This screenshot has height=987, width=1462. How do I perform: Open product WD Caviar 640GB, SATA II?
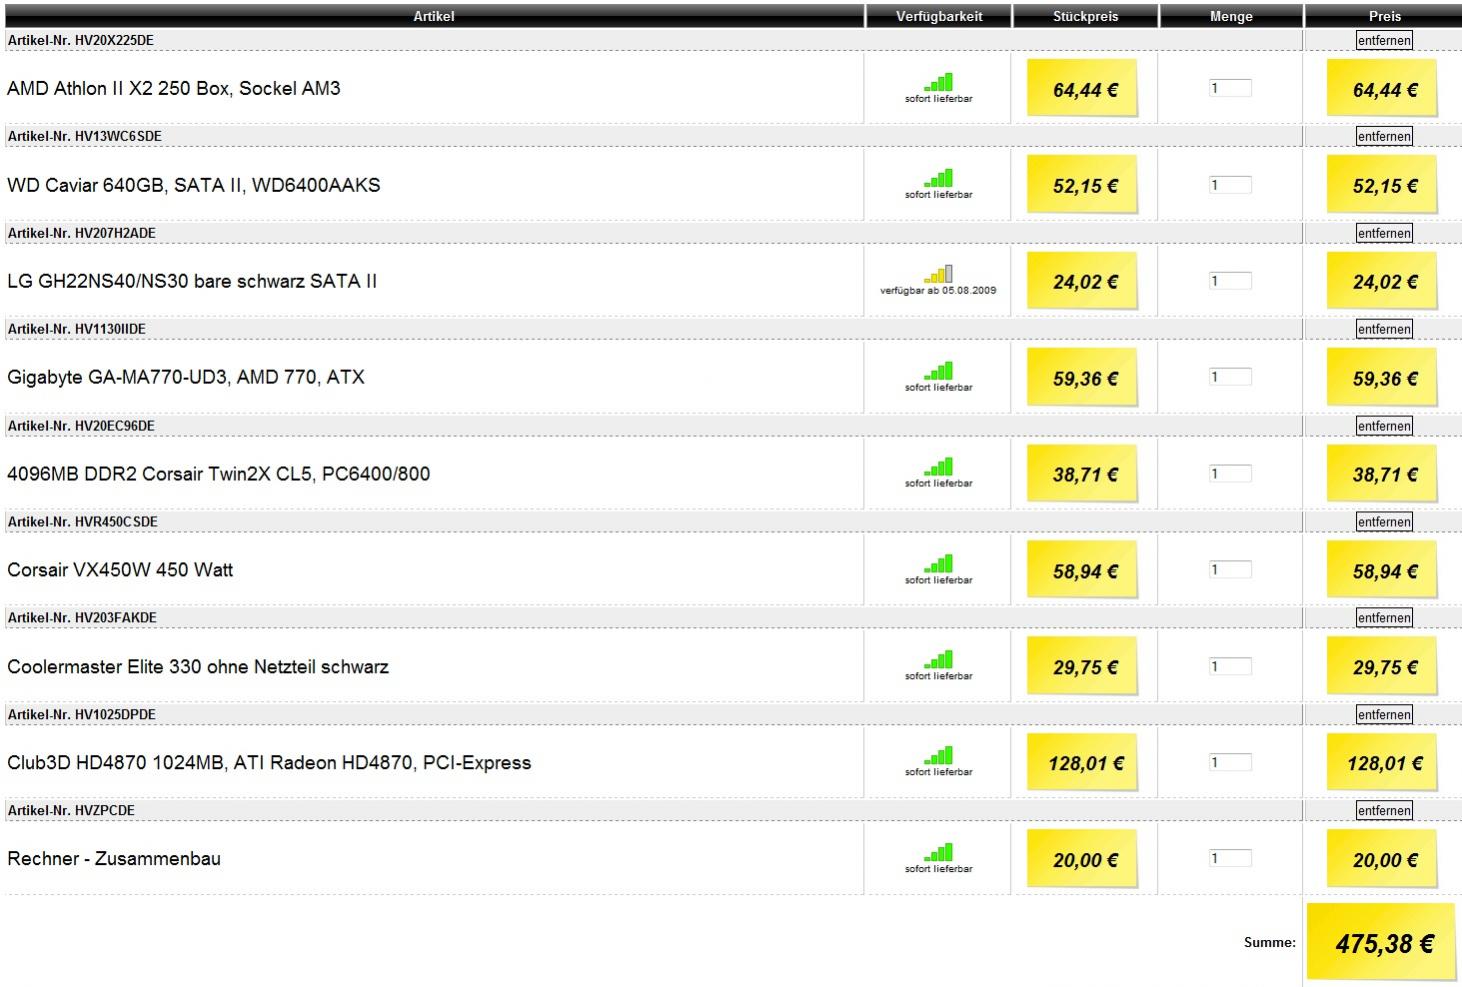click(x=194, y=185)
